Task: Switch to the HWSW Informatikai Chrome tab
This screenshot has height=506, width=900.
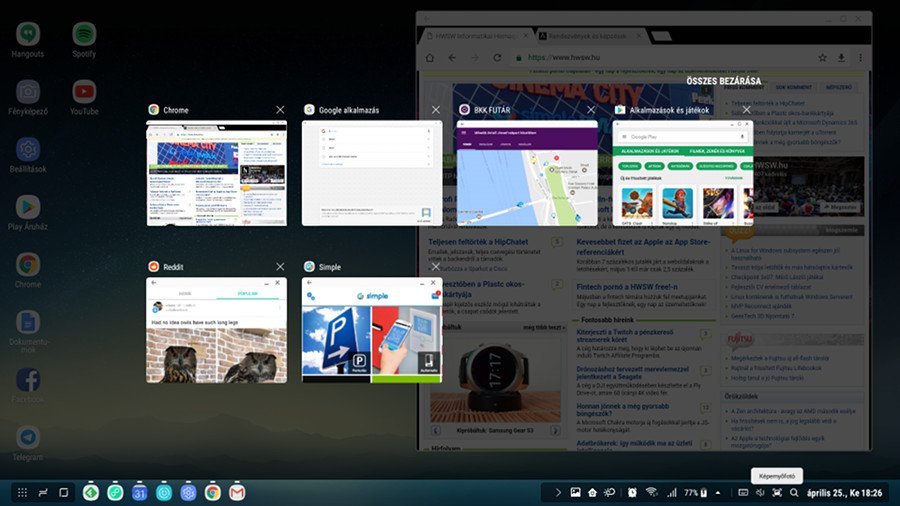Action: coord(477,36)
